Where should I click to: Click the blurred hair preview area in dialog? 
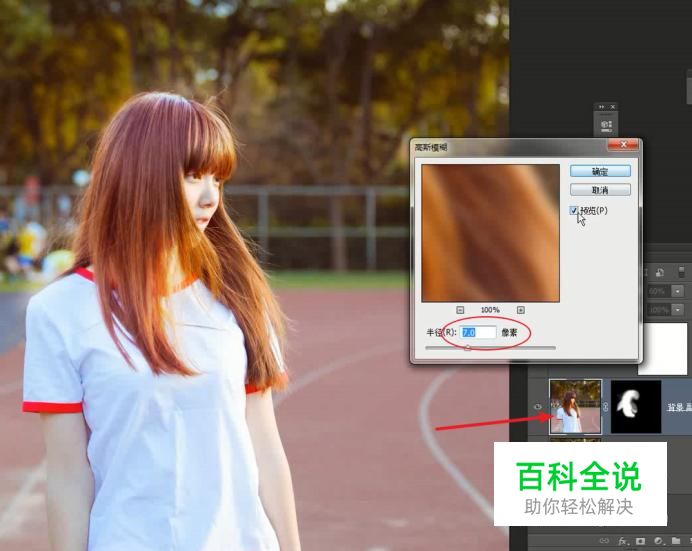coord(490,233)
